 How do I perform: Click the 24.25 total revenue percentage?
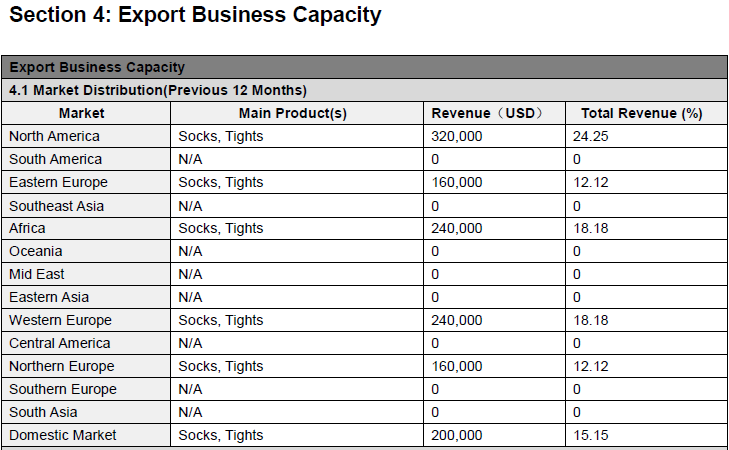coord(591,136)
